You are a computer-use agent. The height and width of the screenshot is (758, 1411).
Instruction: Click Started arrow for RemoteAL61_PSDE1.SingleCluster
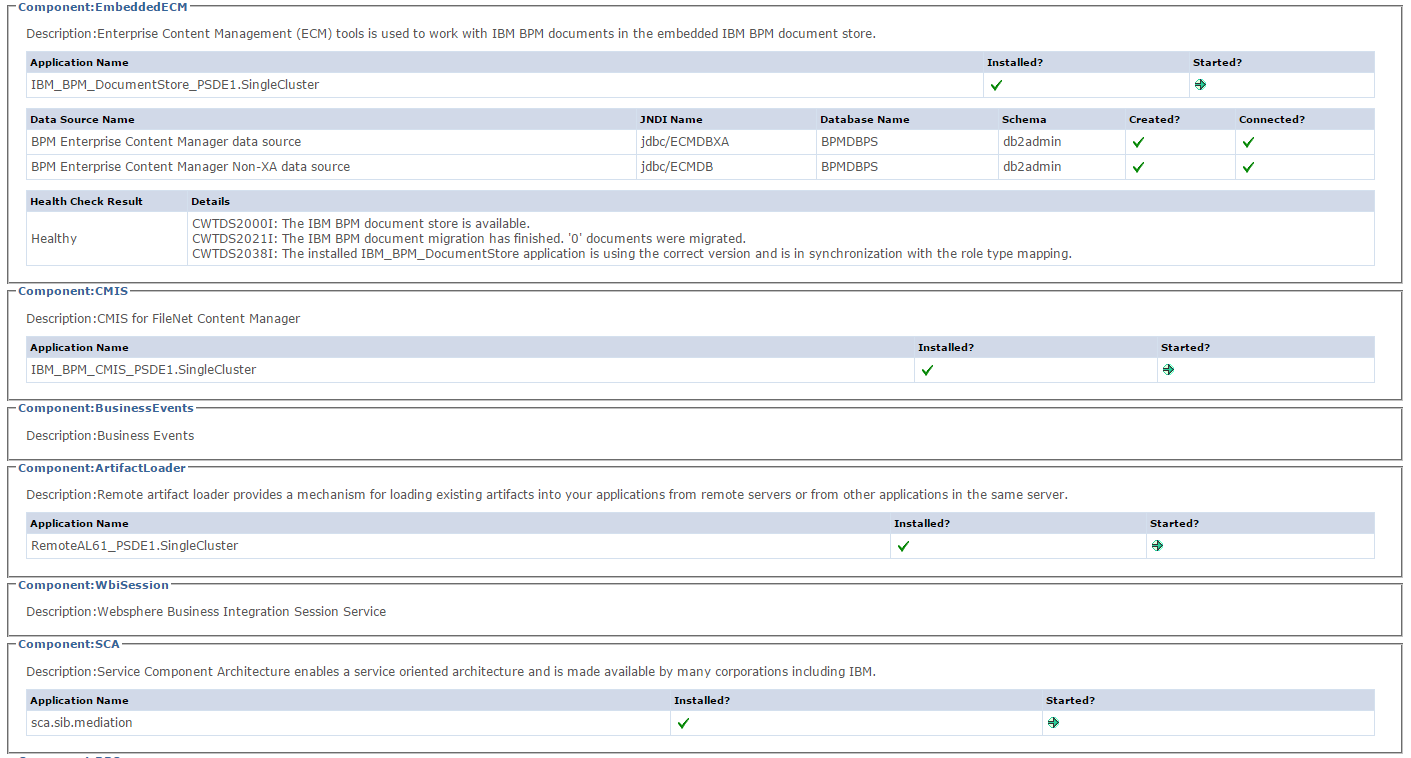[1157, 546]
